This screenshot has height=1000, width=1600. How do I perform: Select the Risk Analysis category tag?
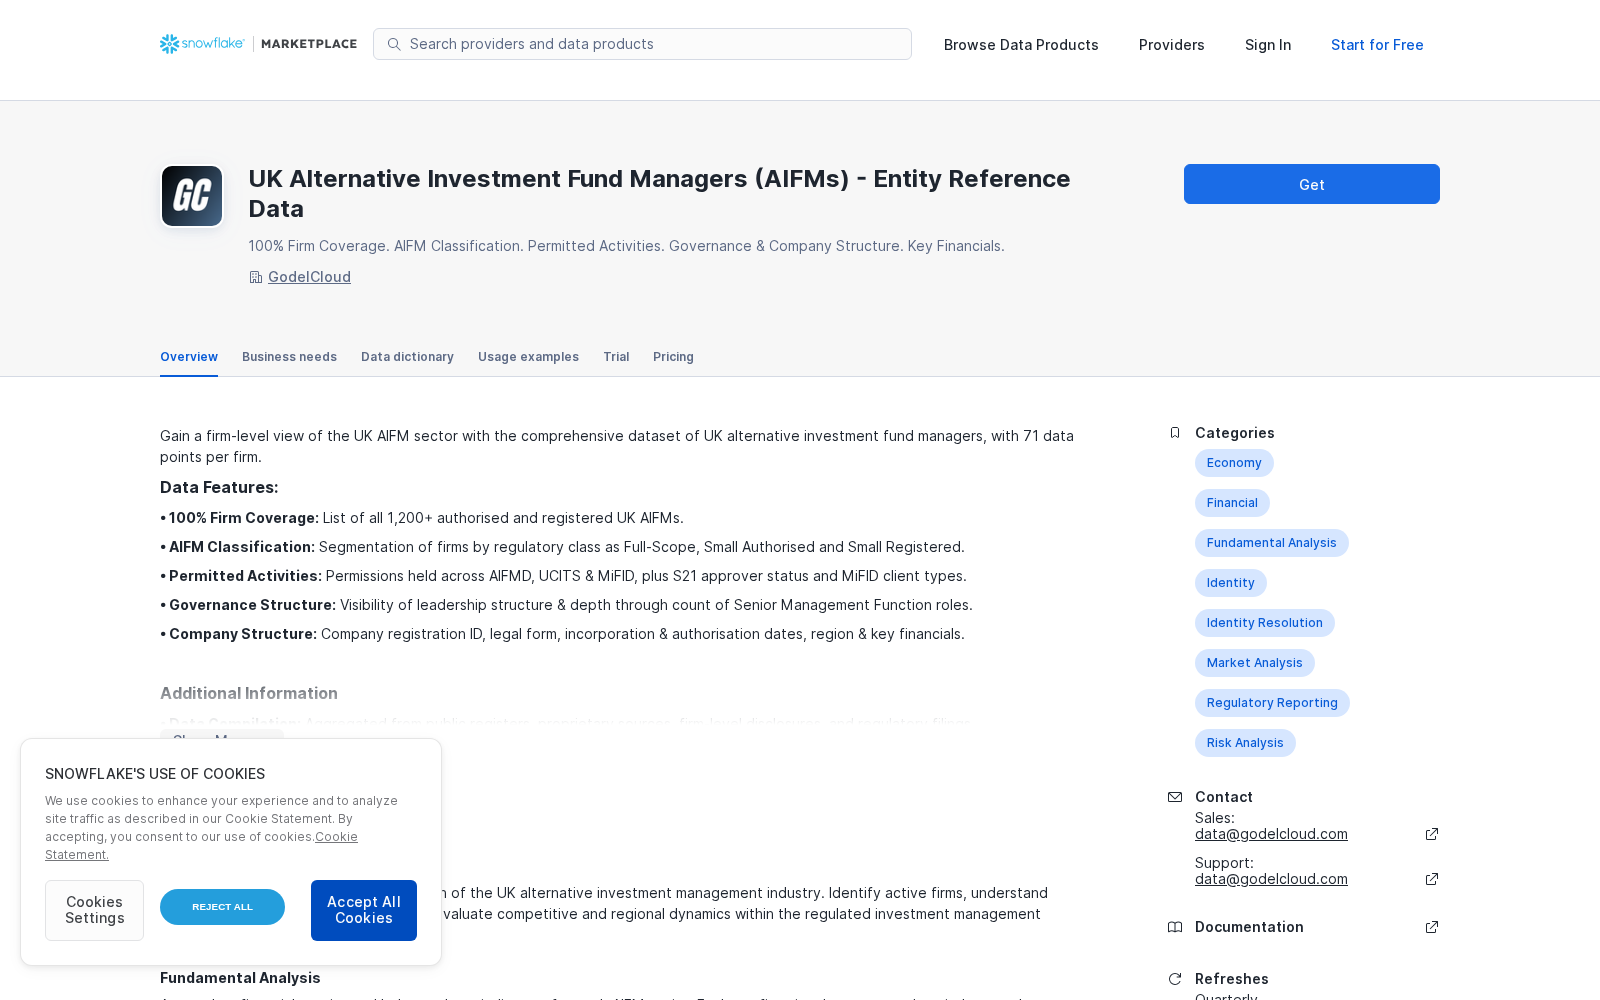click(1245, 743)
